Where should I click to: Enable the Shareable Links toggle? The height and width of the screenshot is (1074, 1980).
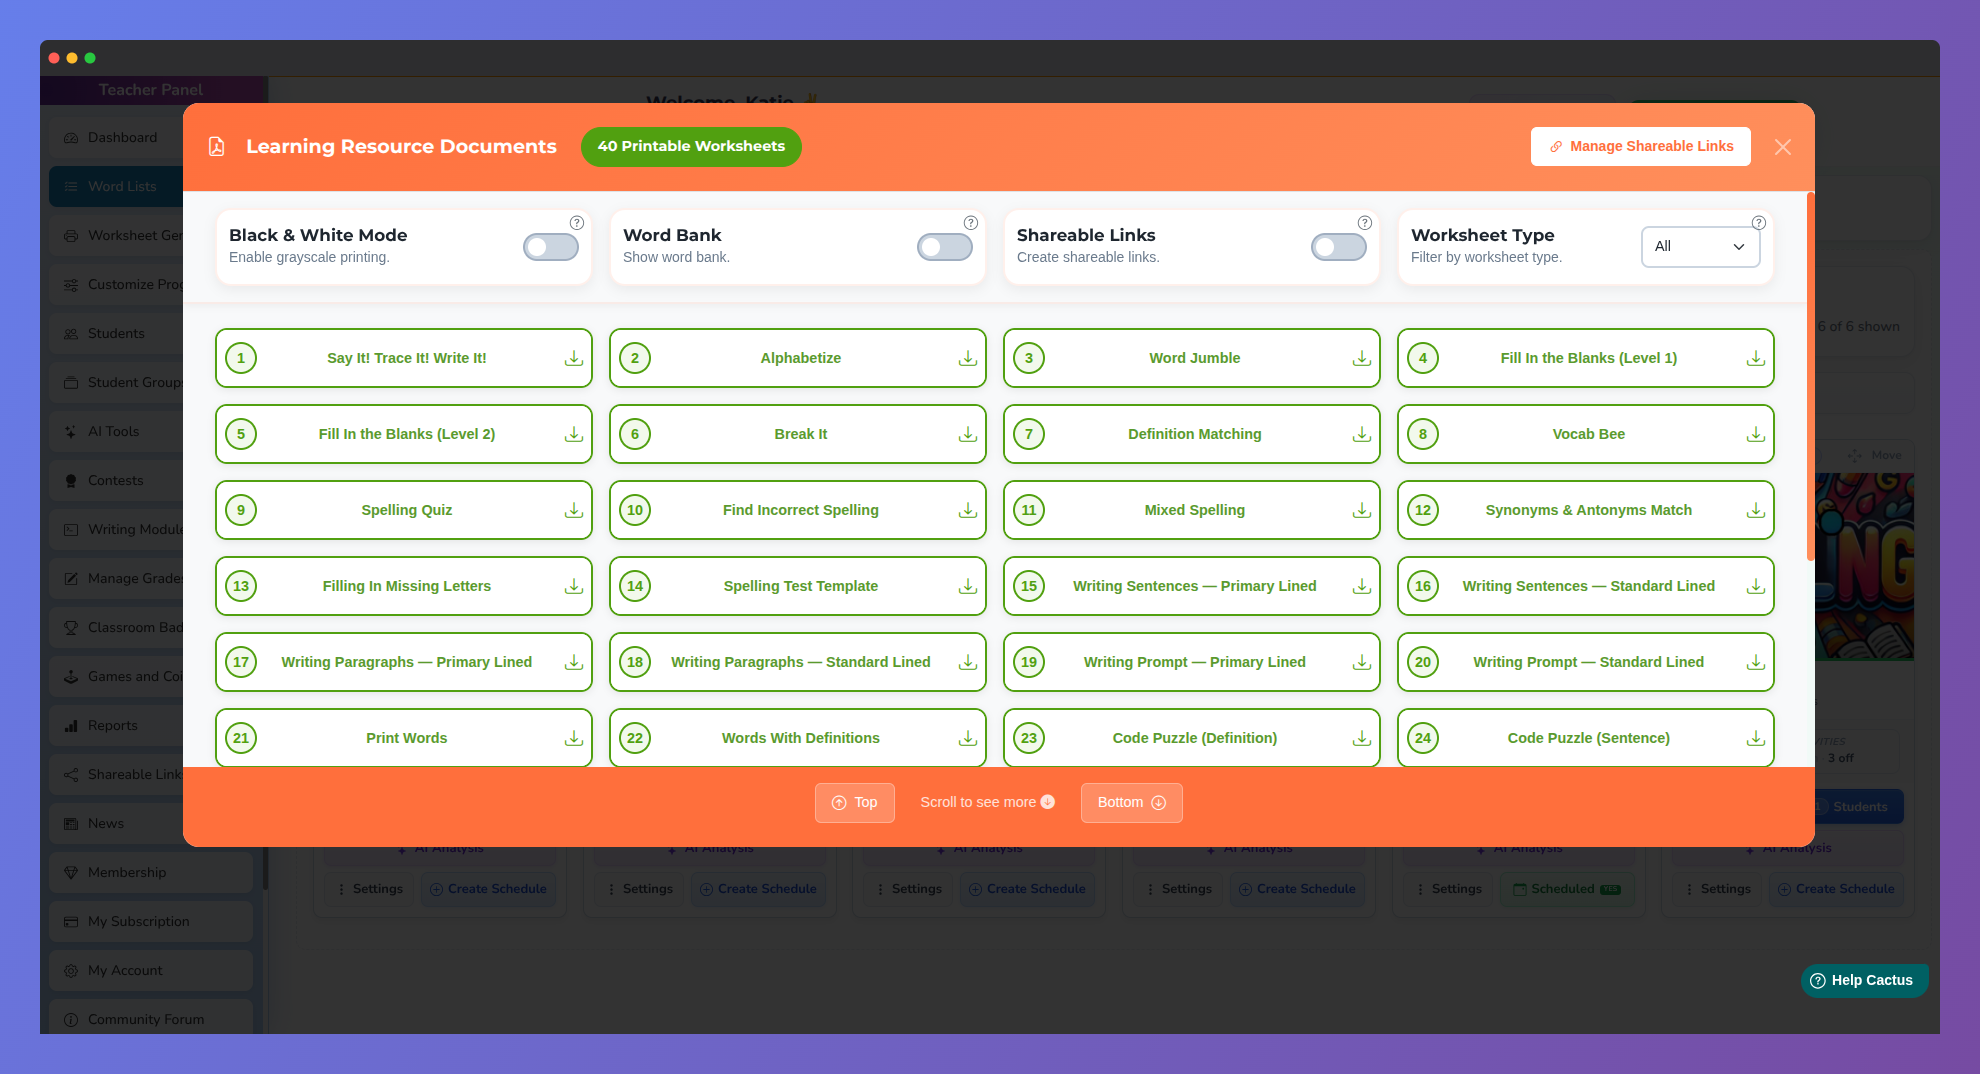tap(1339, 247)
